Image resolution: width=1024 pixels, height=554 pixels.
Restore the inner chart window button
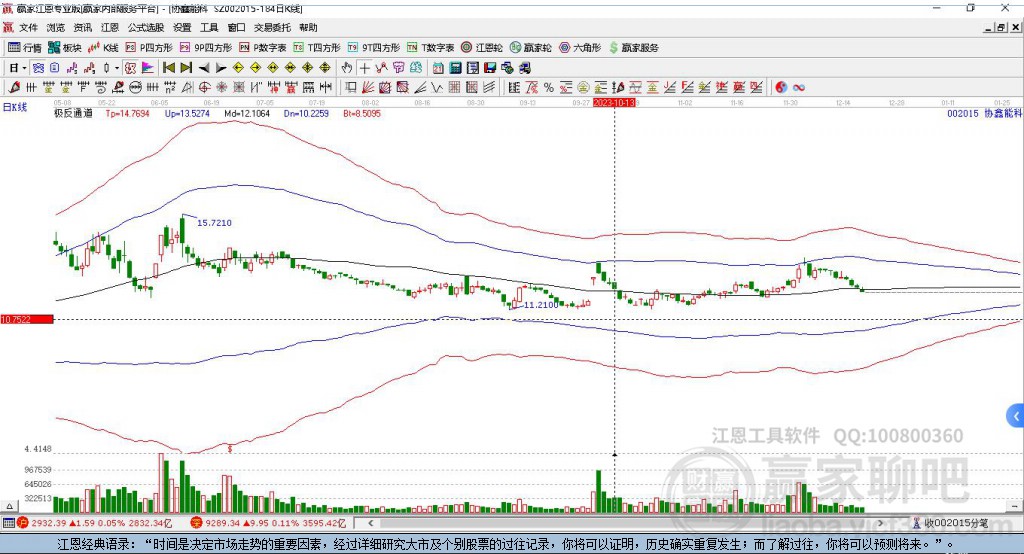(1000, 27)
